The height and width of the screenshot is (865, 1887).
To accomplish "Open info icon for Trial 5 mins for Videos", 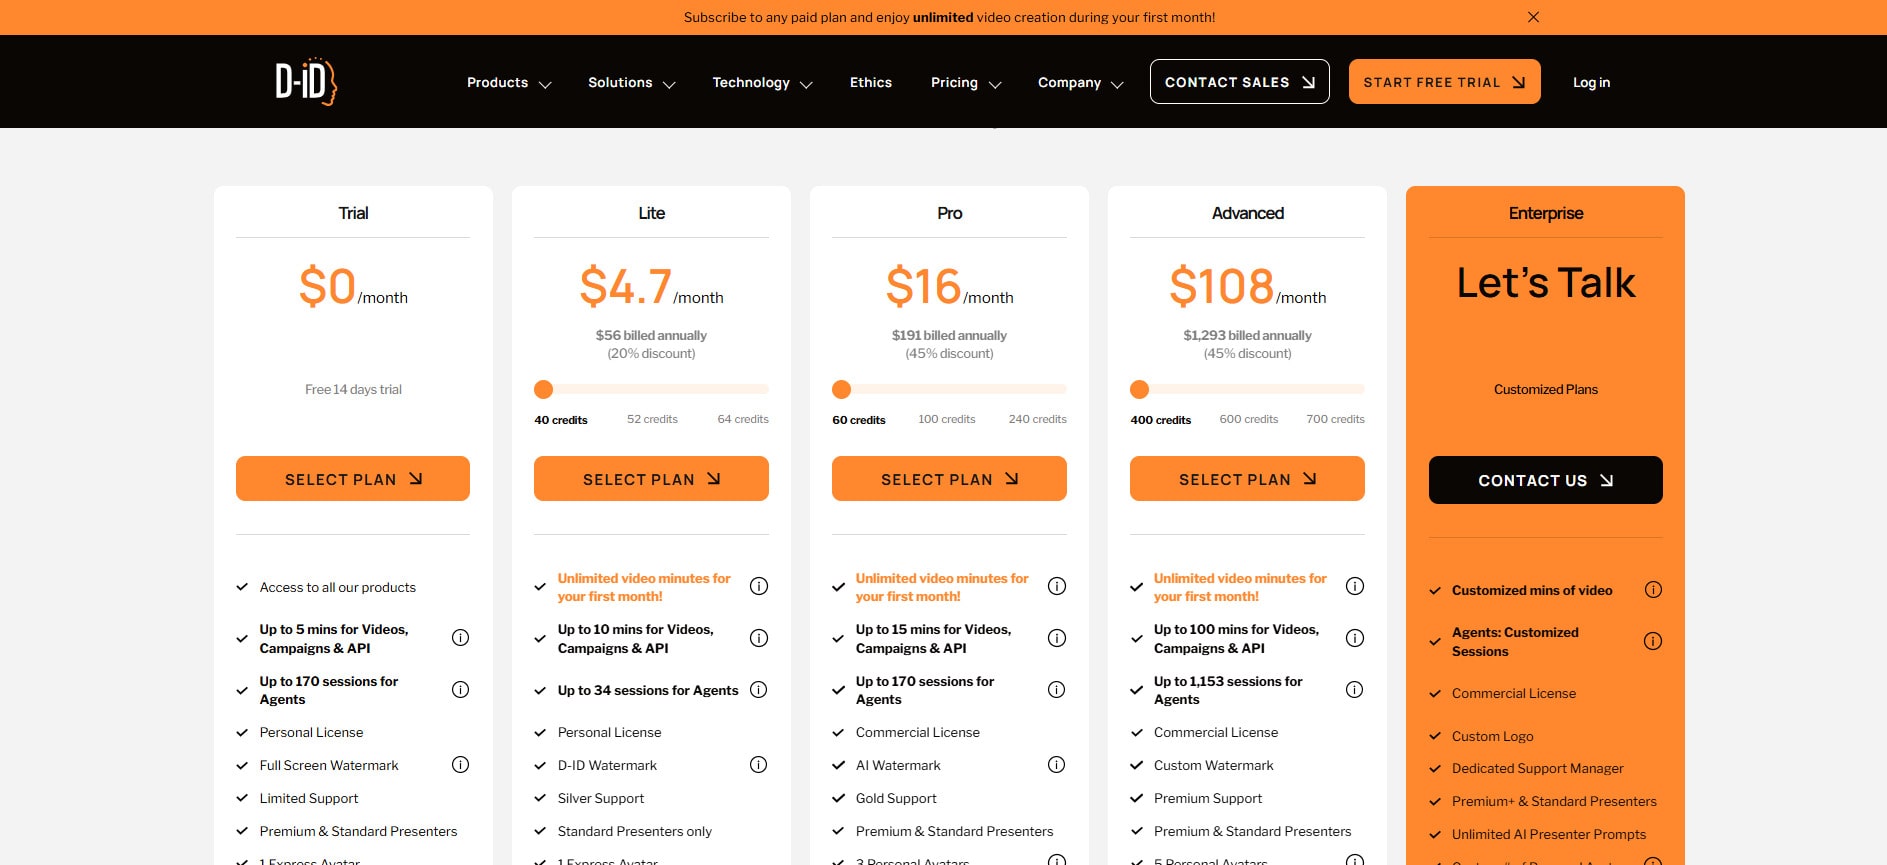I will [x=460, y=638].
